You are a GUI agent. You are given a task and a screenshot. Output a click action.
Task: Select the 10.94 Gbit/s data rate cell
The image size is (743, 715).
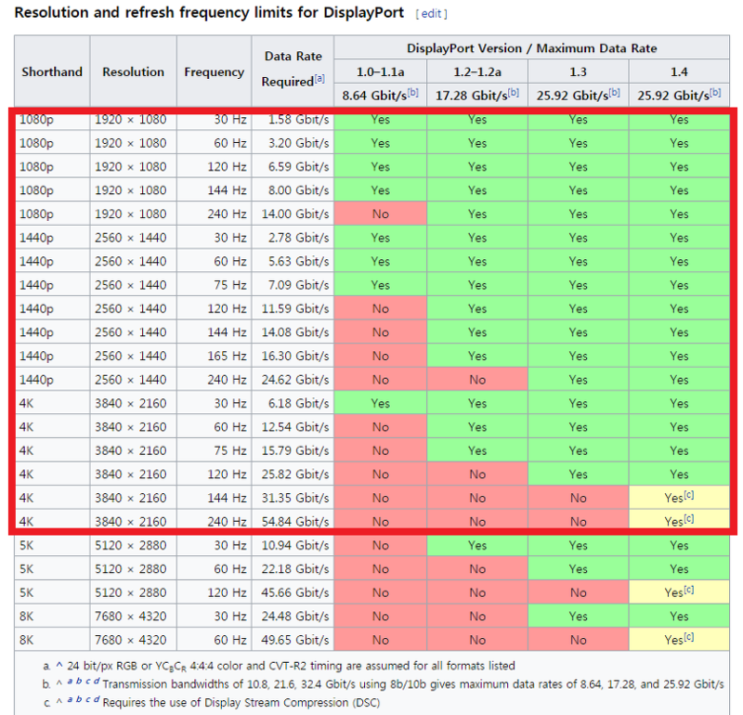pyautogui.click(x=293, y=545)
